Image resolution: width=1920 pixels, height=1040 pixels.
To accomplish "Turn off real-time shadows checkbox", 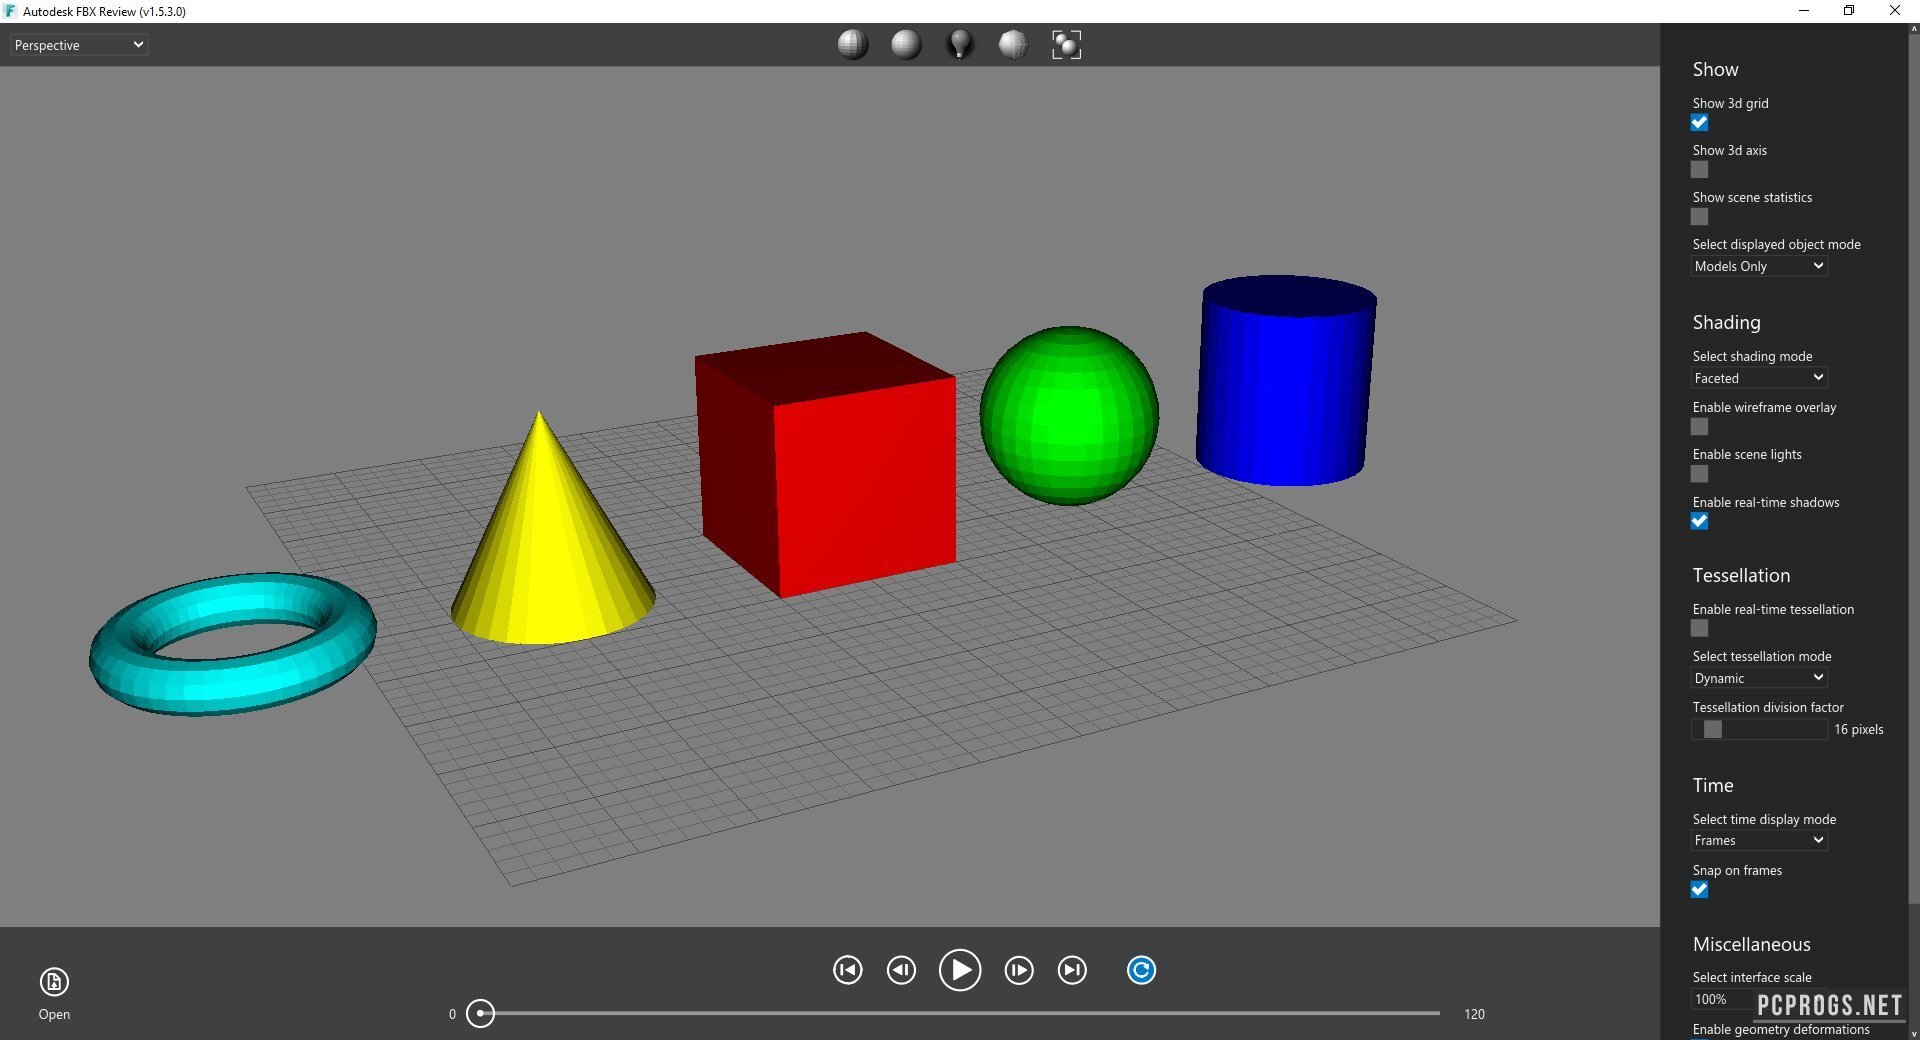I will point(1699,521).
